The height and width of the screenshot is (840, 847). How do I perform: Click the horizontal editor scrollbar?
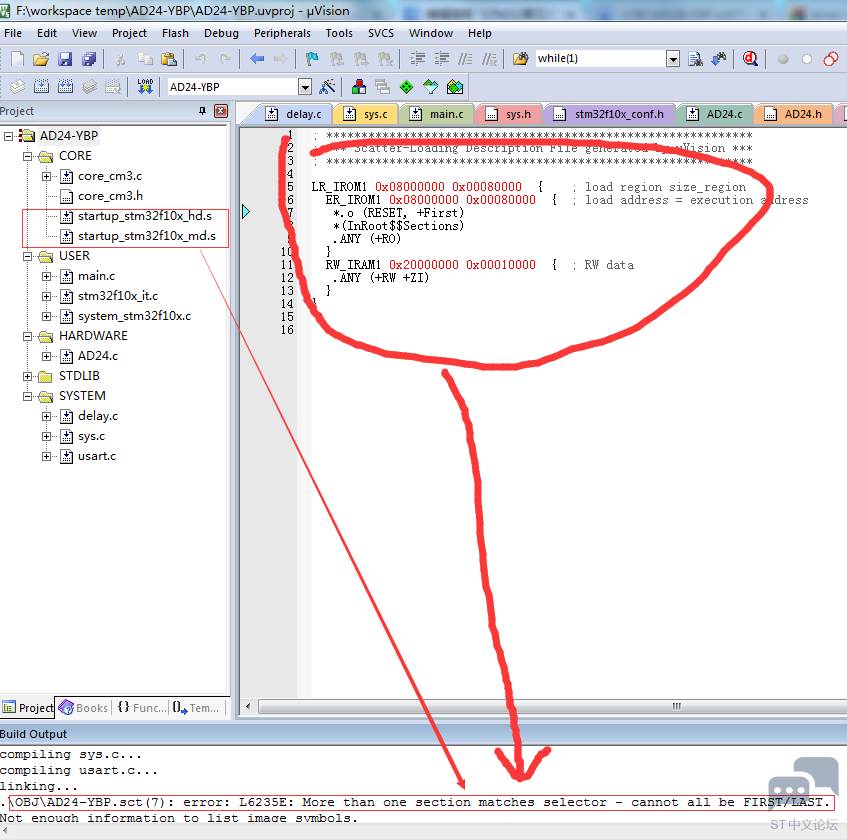pos(551,707)
